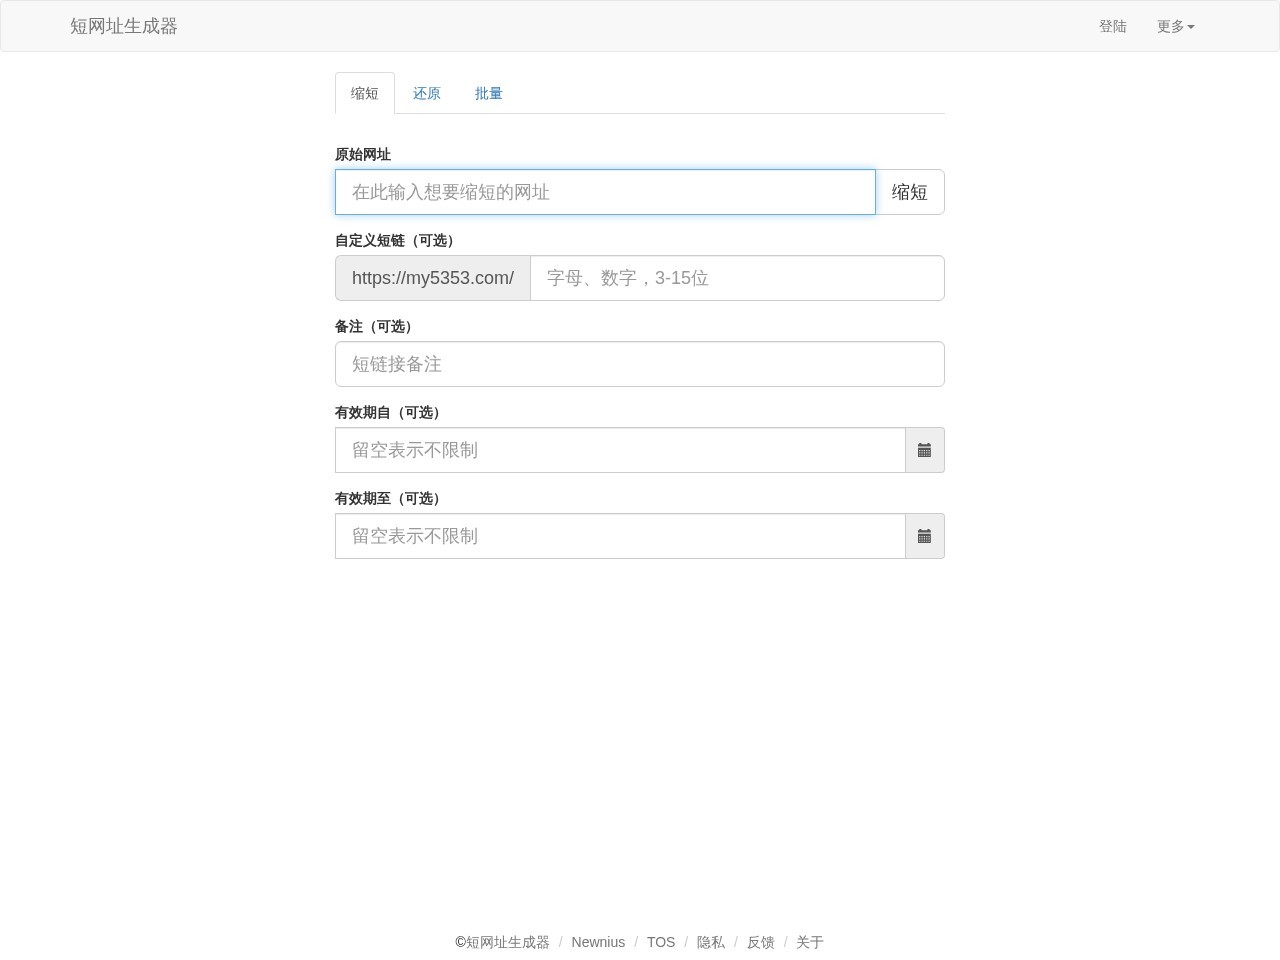Switch to the 还原 tab
The image size is (1280, 960).
coord(427,93)
